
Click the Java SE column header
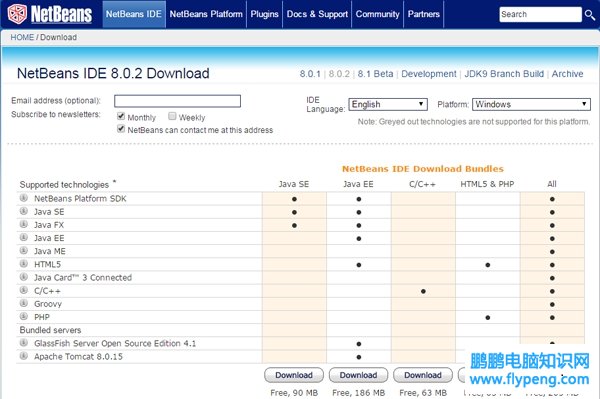pyautogui.click(x=294, y=184)
